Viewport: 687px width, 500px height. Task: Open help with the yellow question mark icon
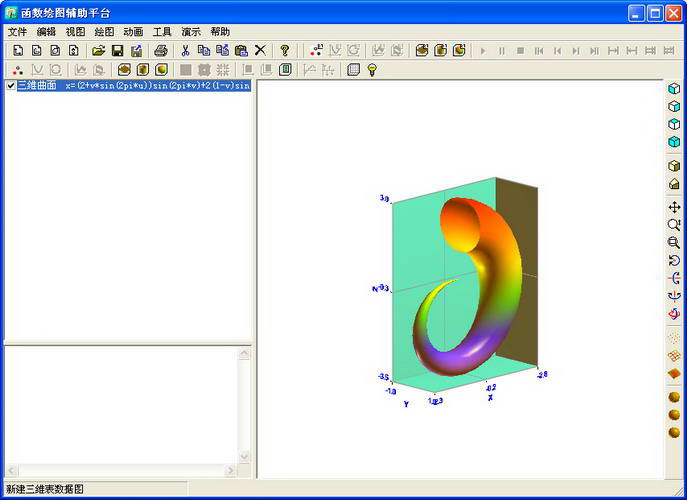coord(285,50)
